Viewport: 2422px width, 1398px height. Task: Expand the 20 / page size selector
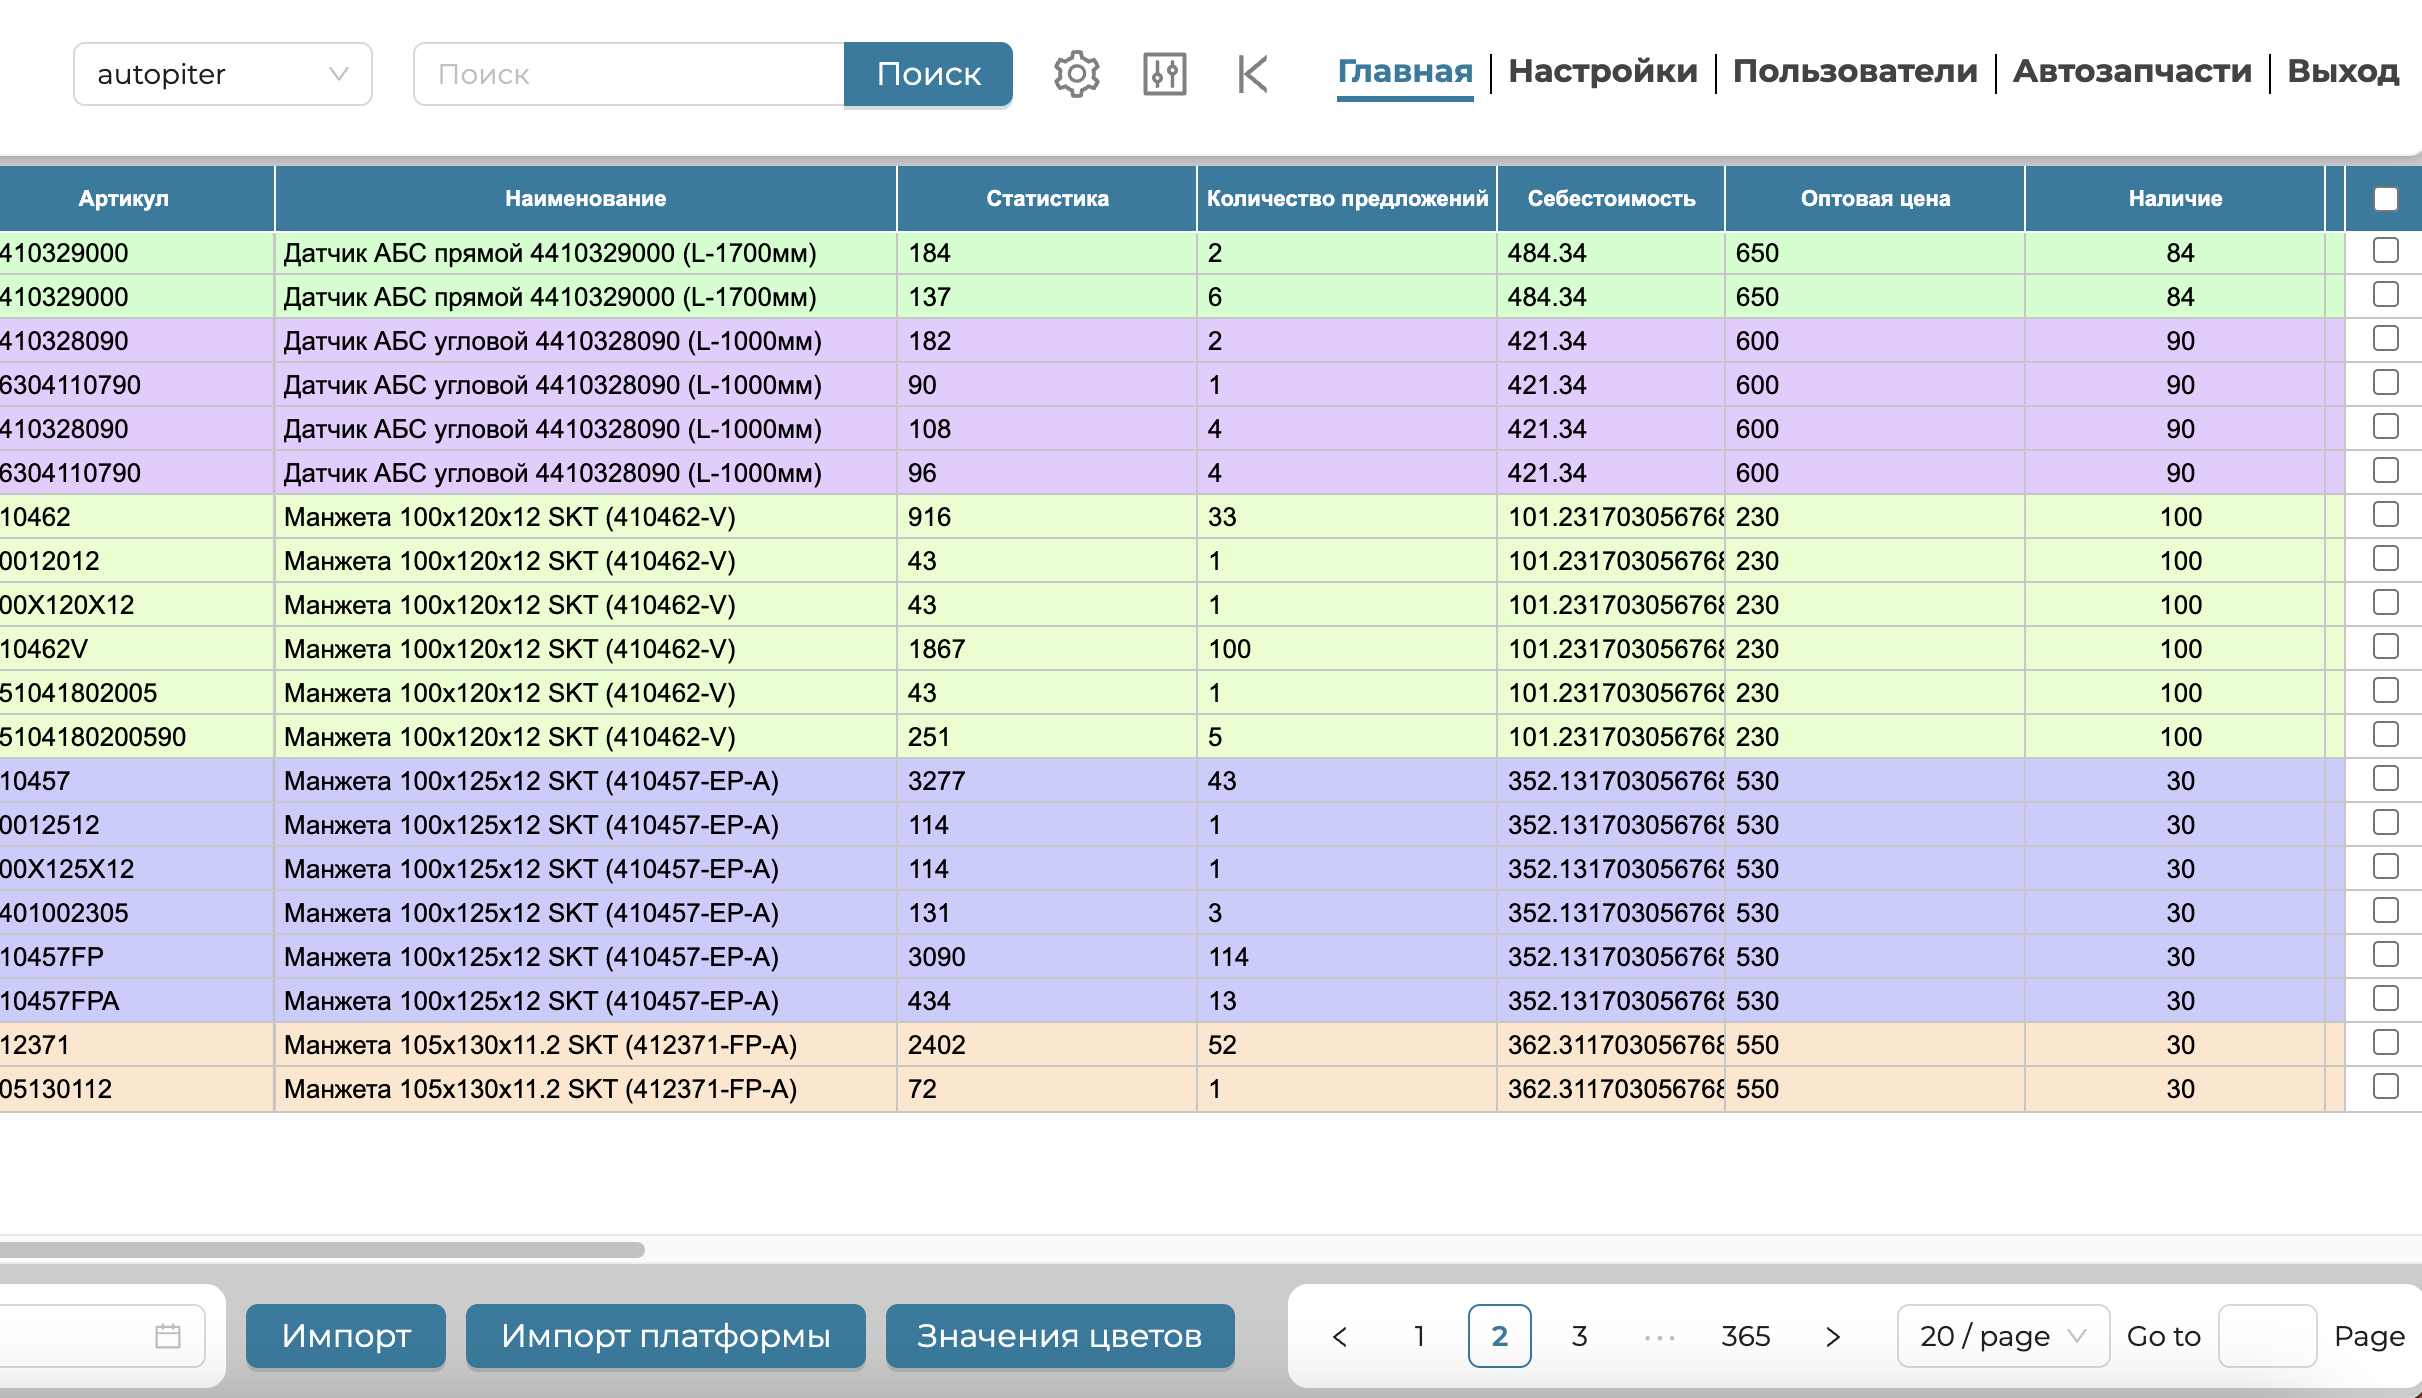coord(2002,1336)
